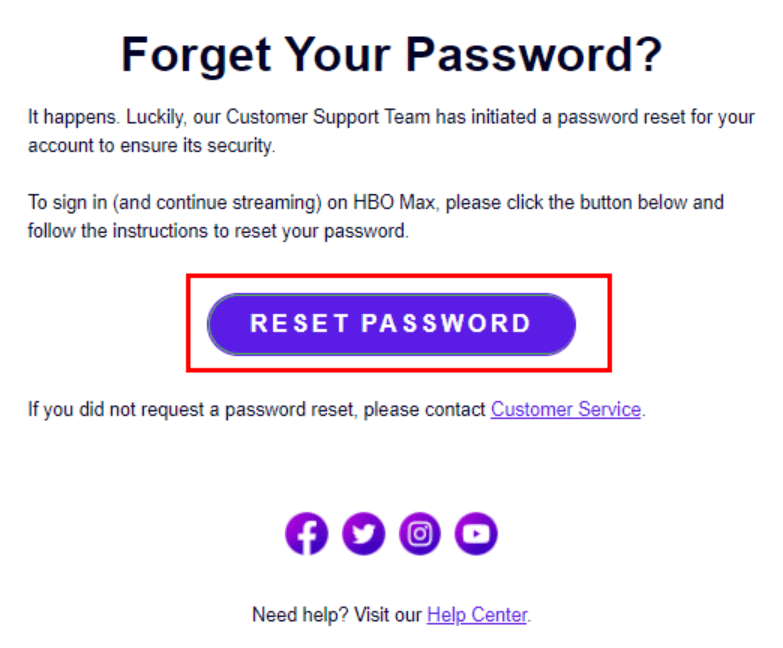
Task: Open the Instagram camera icon
Action: 420,534
